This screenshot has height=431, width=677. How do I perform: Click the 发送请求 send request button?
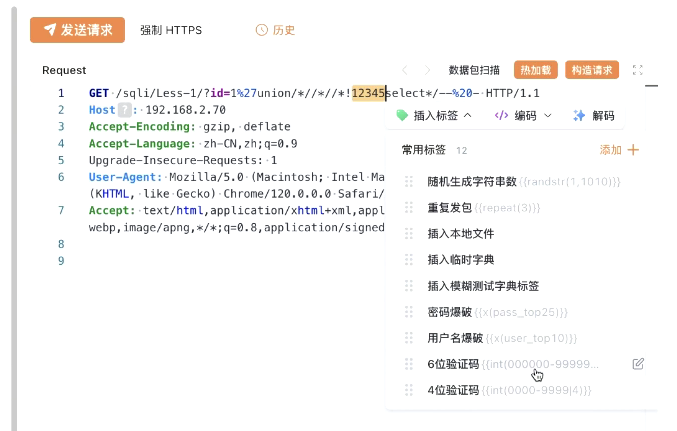(77, 30)
